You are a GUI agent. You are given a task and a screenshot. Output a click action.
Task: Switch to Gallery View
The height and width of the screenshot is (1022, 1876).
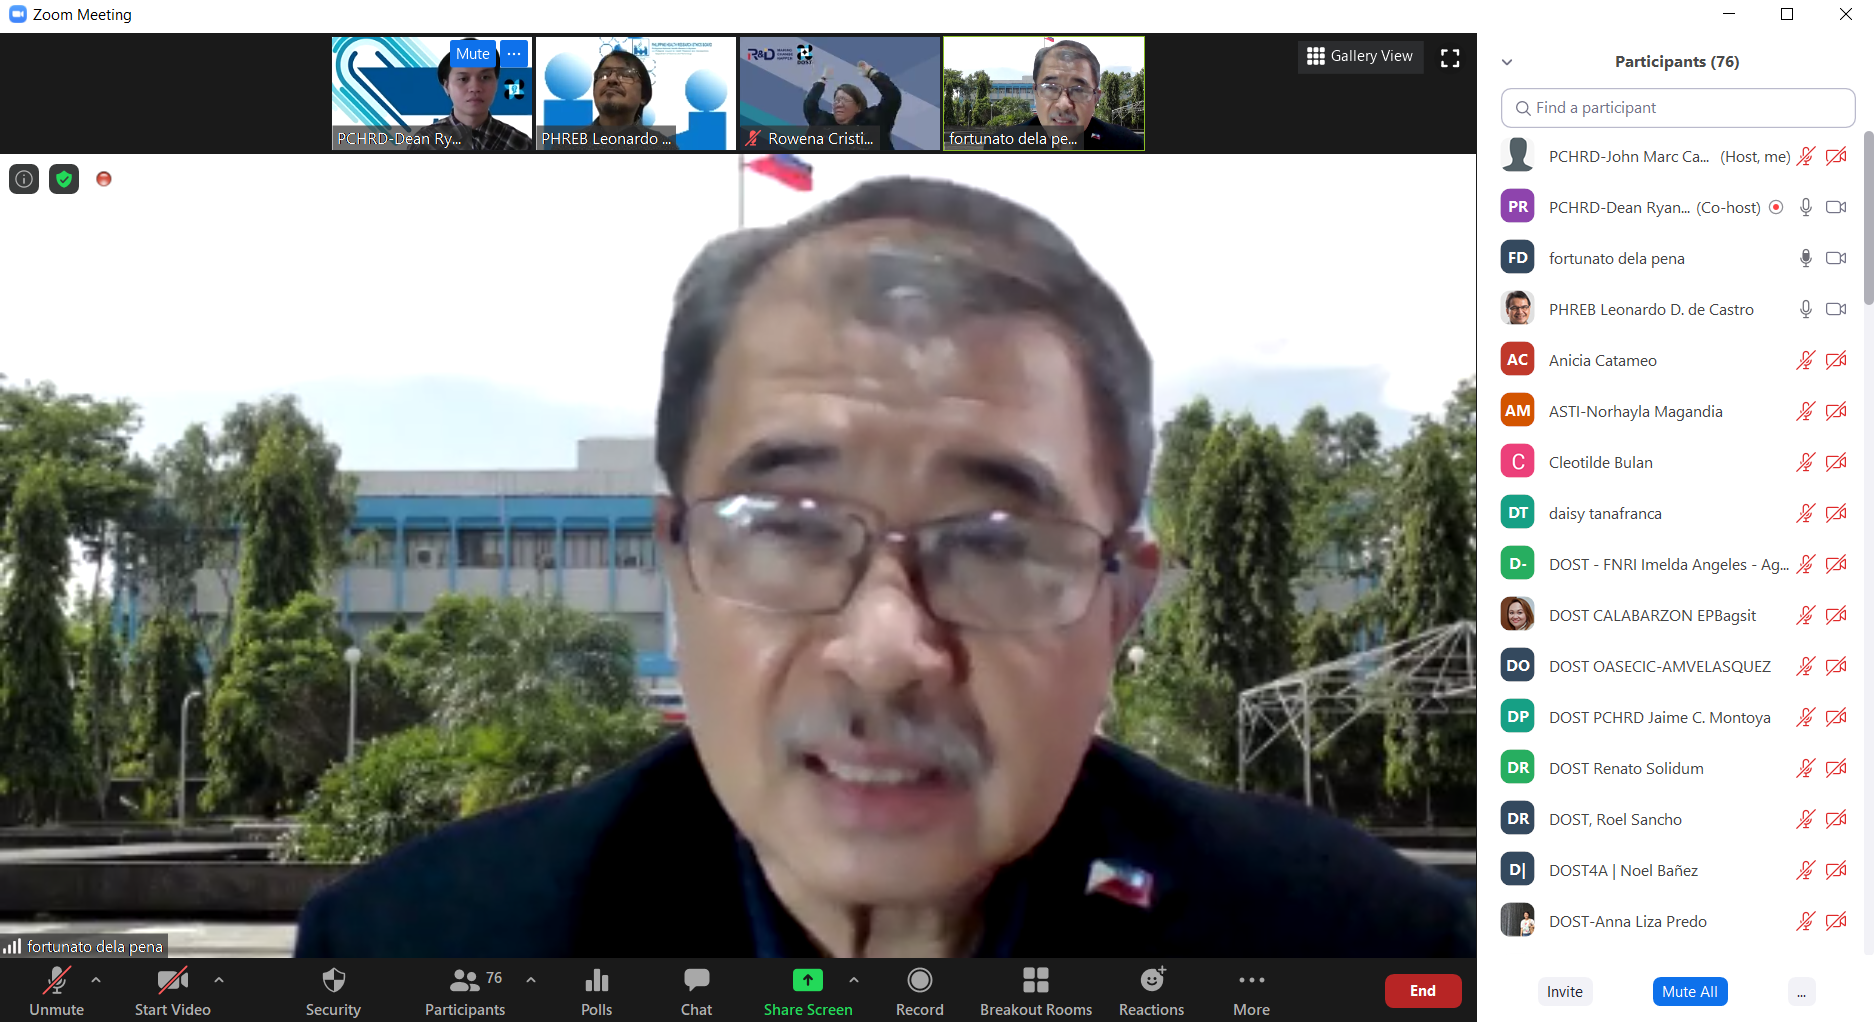pyautogui.click(x=1360, y=56)
